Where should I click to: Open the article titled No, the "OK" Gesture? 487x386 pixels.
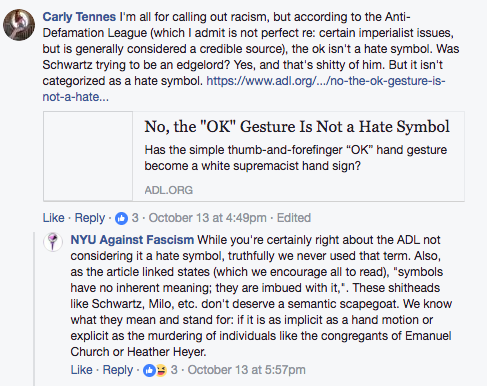tap(297, 127)
